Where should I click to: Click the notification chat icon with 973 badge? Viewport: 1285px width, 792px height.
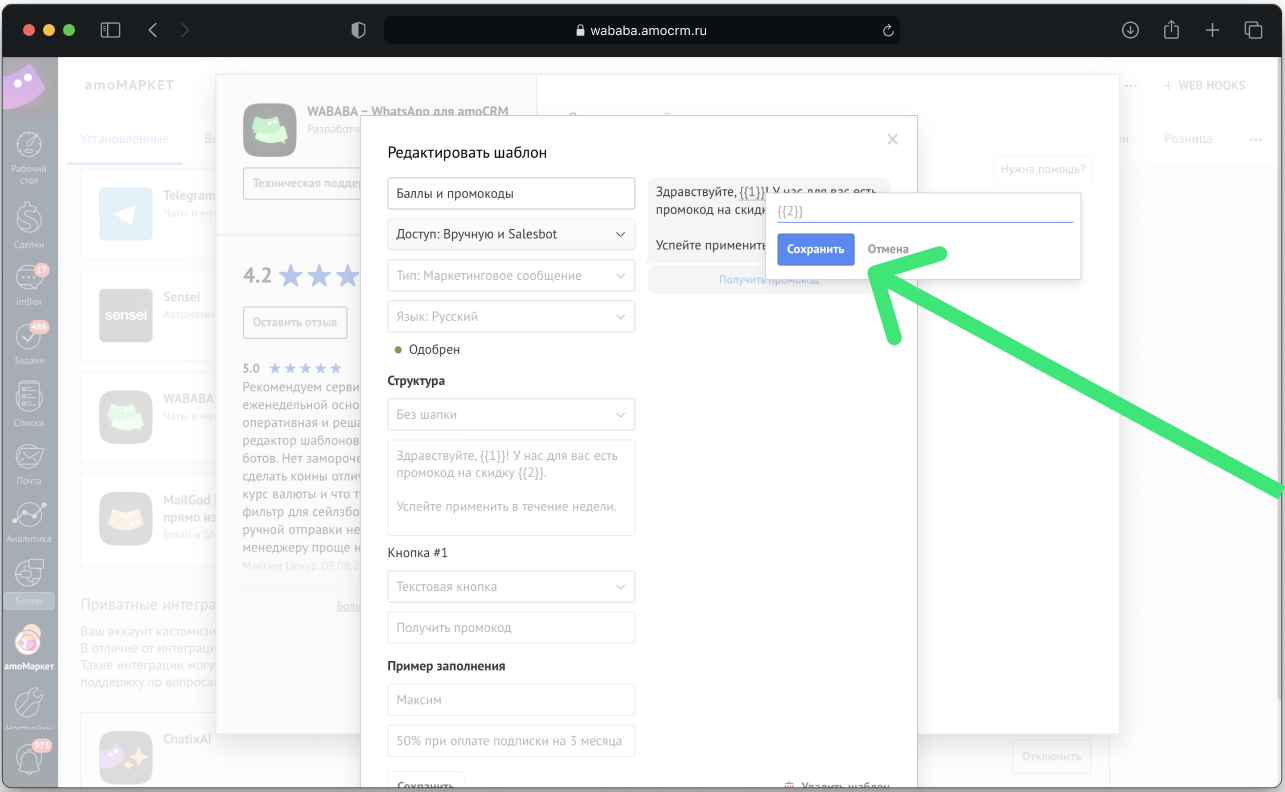coord(29,760)
